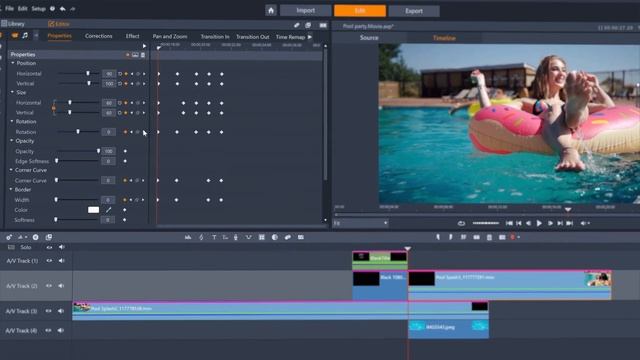Click the Solo track button

tap(26, 247)
